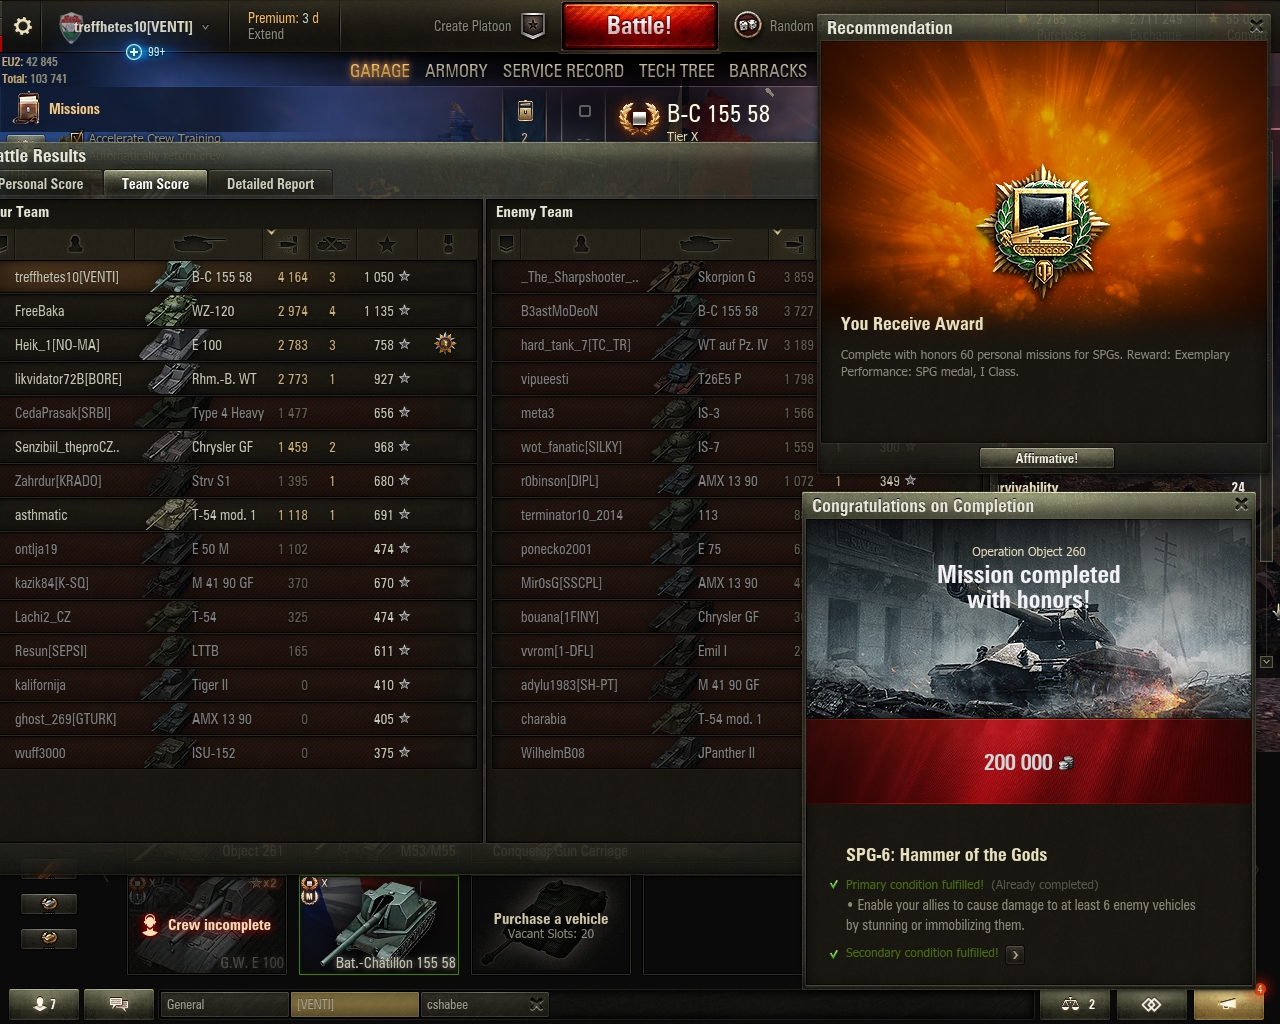Toggle Accelerate Crew Training checkbox
Viewport: 1280px width, 1024px height.
pos(77,138)
